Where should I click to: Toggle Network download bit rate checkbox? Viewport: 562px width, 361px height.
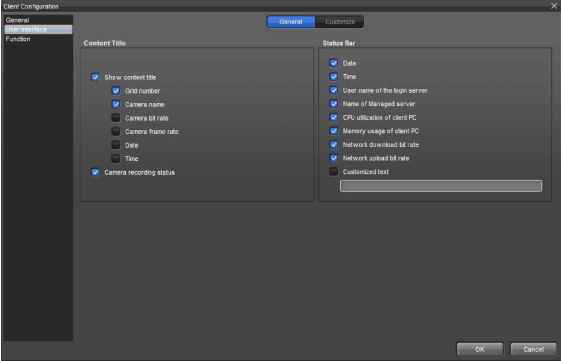333,144
